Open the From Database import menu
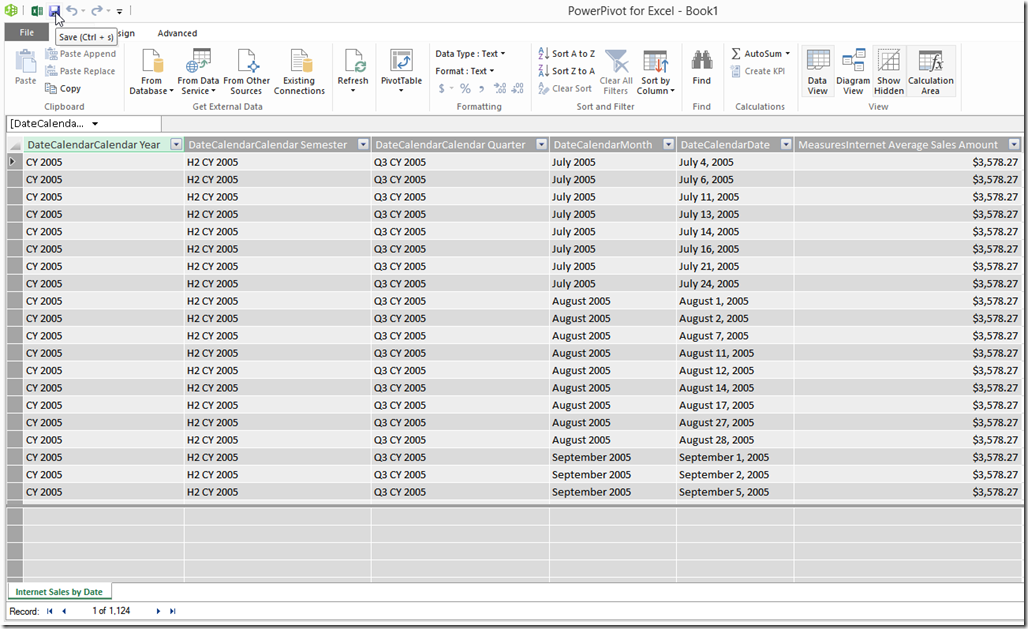The height and width of the screenshot is (629, 1028). click(x=151, y=71)
